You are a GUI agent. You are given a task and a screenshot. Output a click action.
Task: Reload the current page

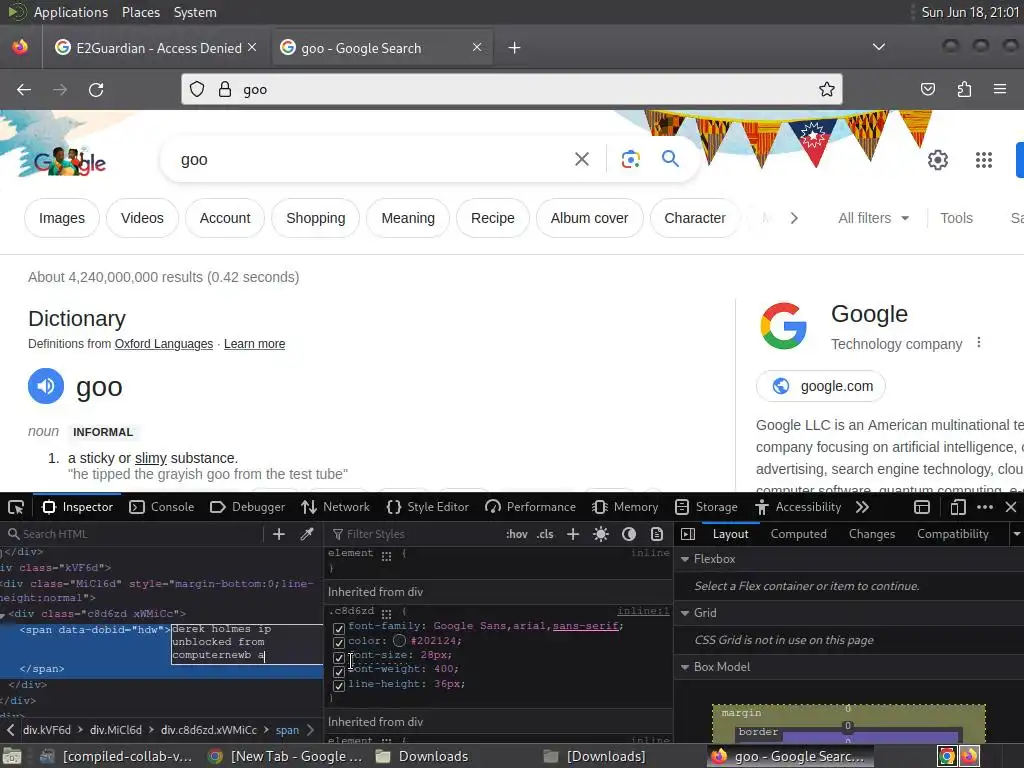pyautogui.click(x=96, y=89)
